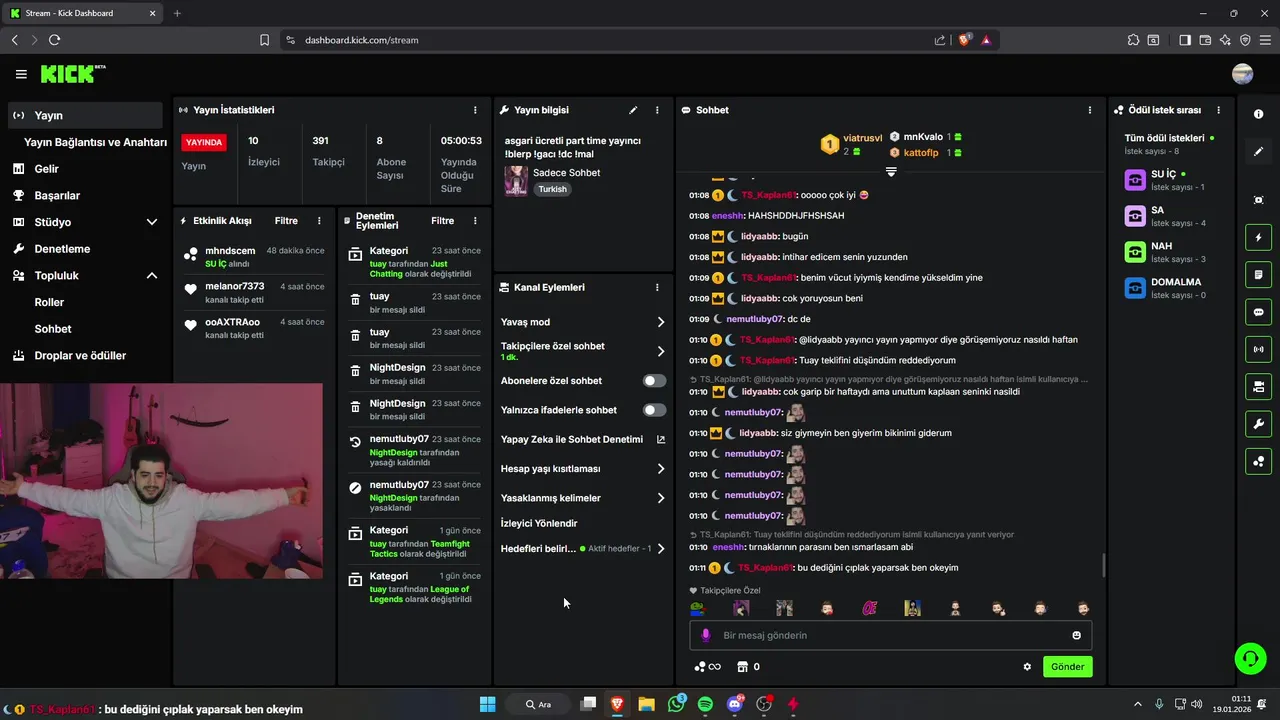1280x720 pixels.
Task: Toggle the broadcast signal widget in the right sidebar
Action: (1258, 349)
